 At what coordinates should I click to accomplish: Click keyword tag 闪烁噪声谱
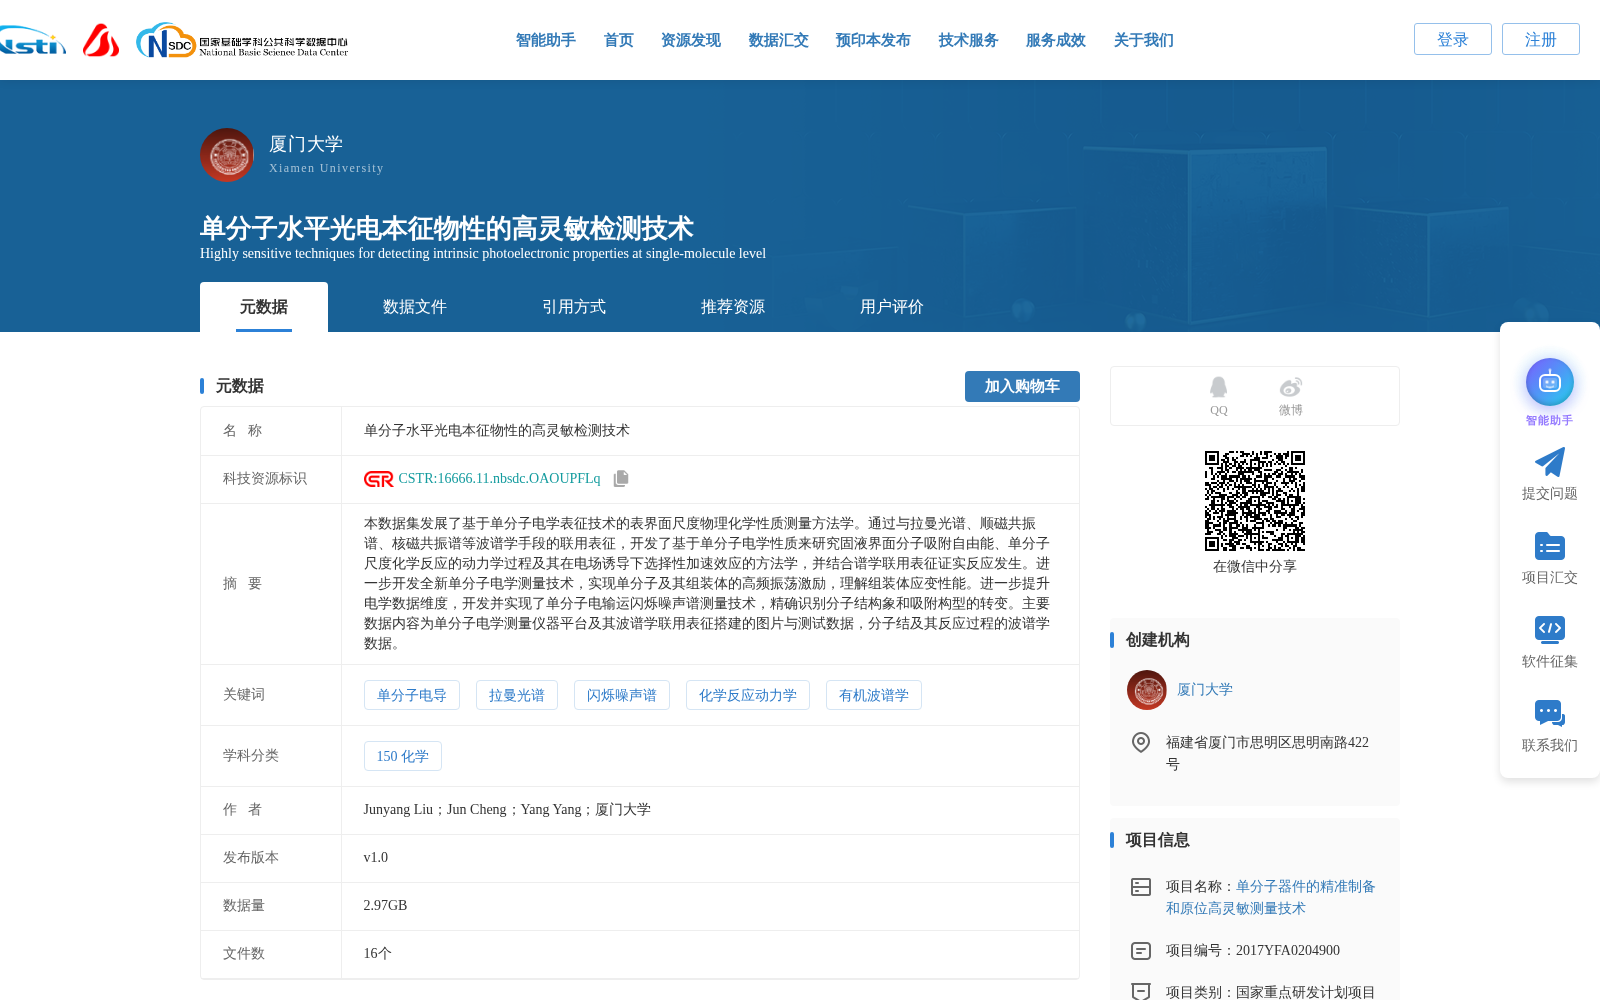tap(622, 695)
